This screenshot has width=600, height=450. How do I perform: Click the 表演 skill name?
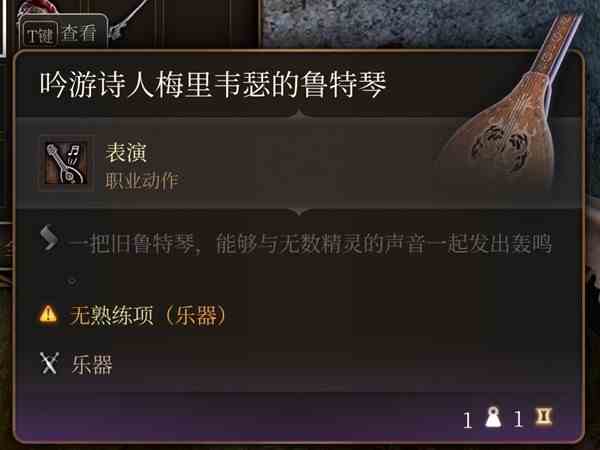coord(126,153)
